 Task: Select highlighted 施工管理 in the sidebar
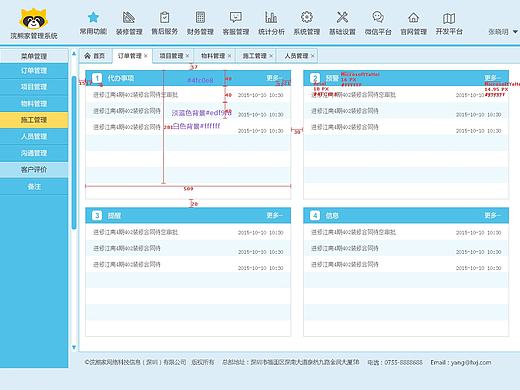tap(34, 120)
